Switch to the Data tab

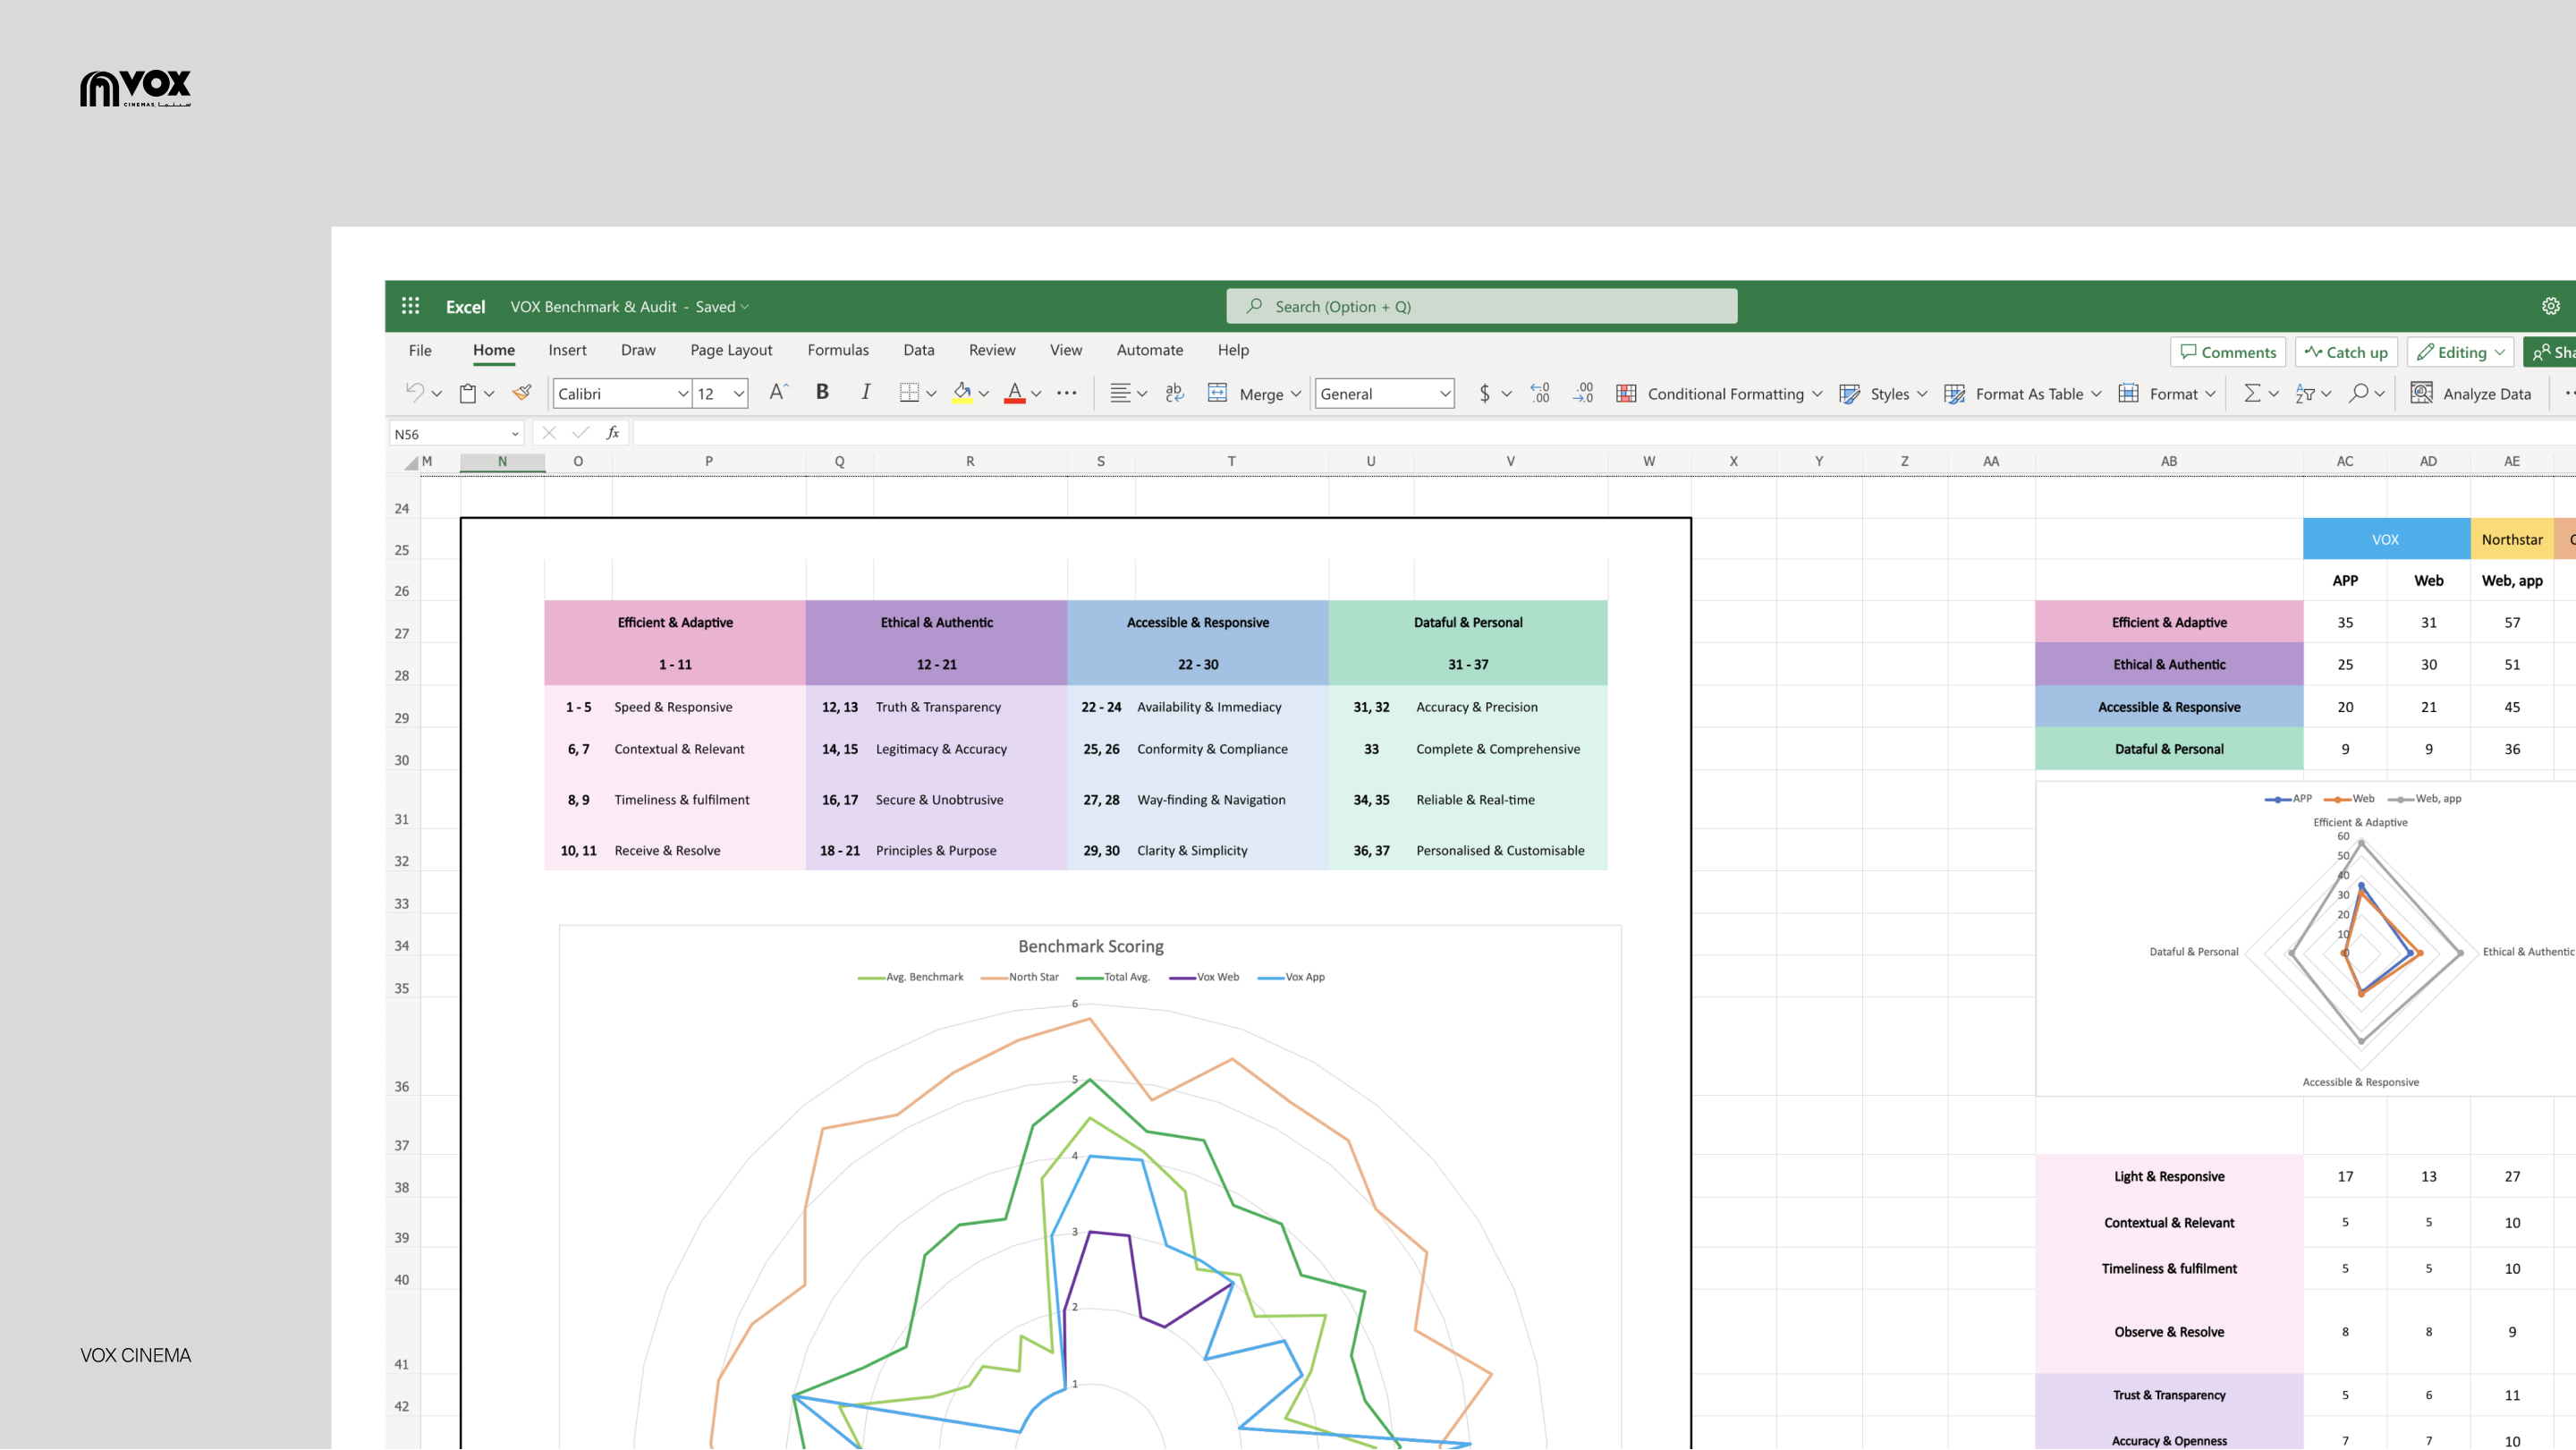click(919, 350)
